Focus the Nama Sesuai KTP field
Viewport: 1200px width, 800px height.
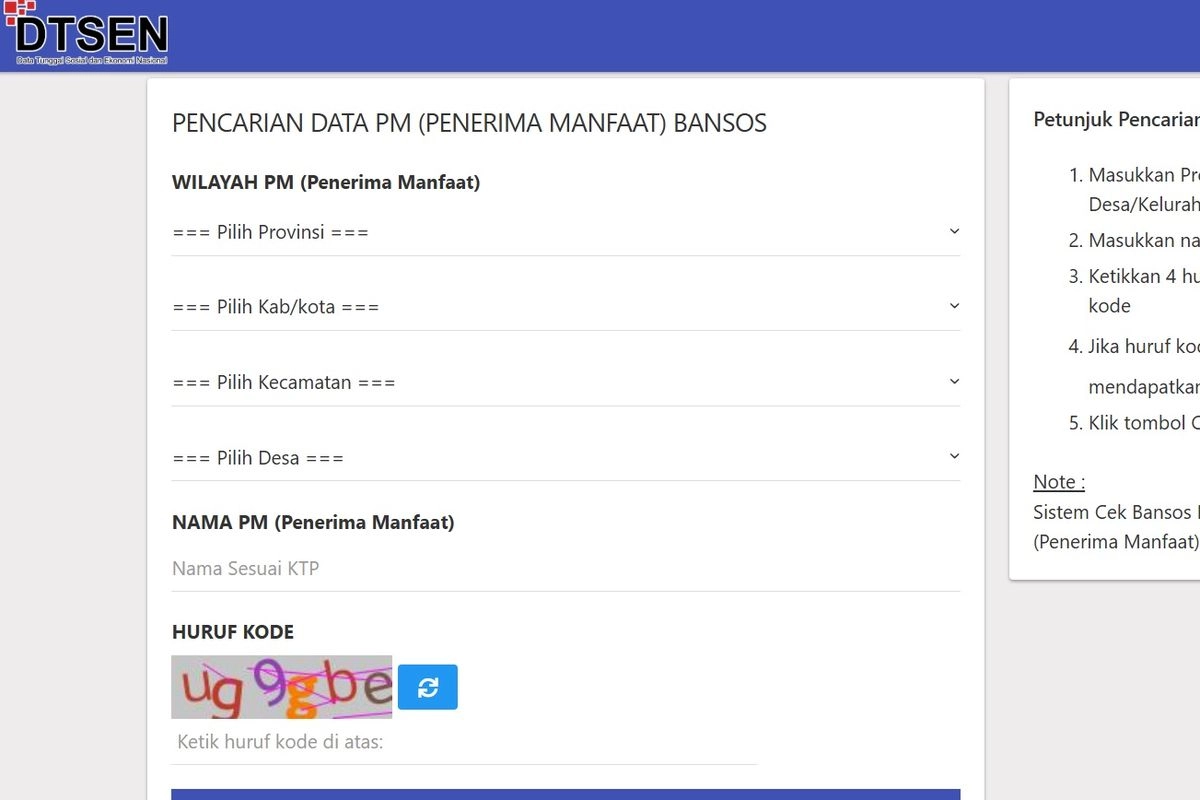coord(565,568)
